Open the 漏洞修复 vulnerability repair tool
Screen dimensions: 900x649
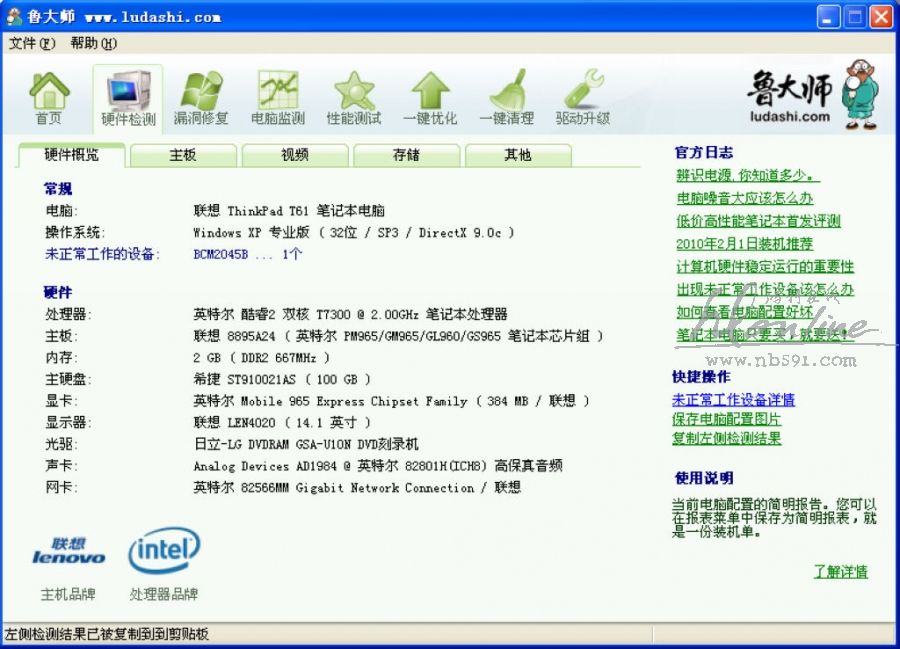[x=201, y=98]
